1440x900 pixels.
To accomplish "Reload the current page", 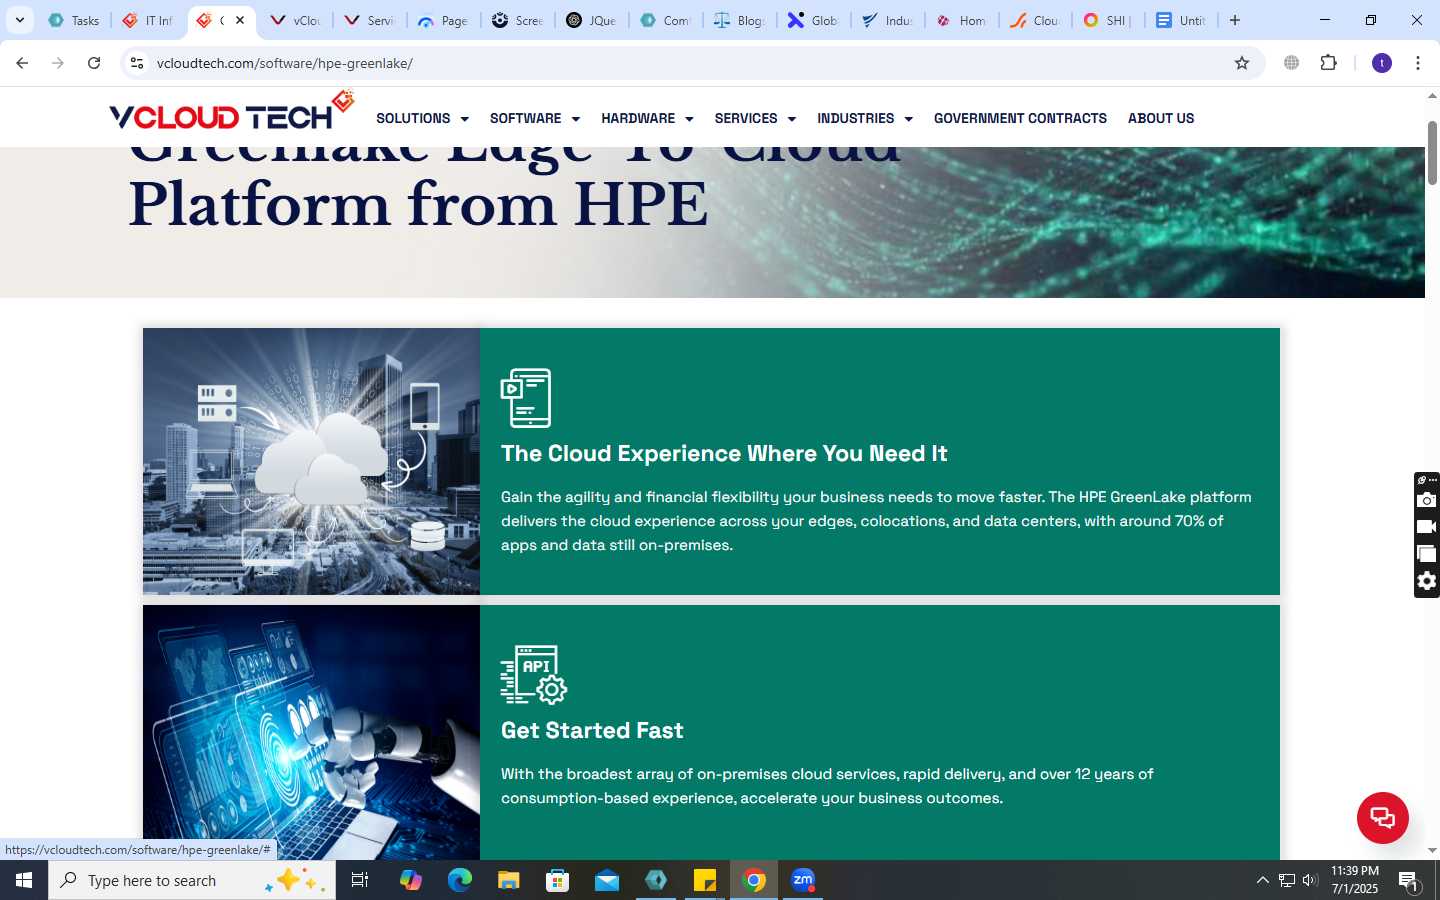I will 94,63.
